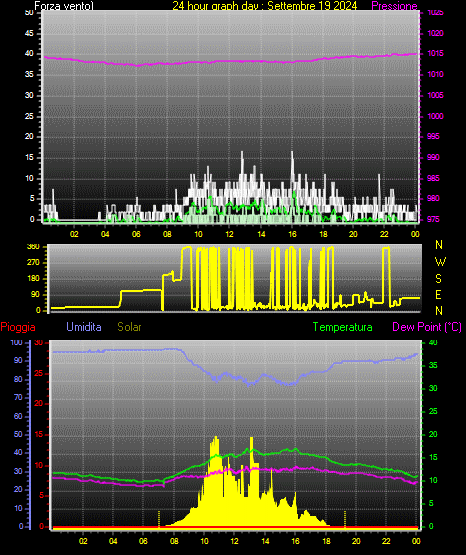This screenshot has width=466, height=555.
Task: Click the 12 hour mark on wind graph
Action: point(230,234)
